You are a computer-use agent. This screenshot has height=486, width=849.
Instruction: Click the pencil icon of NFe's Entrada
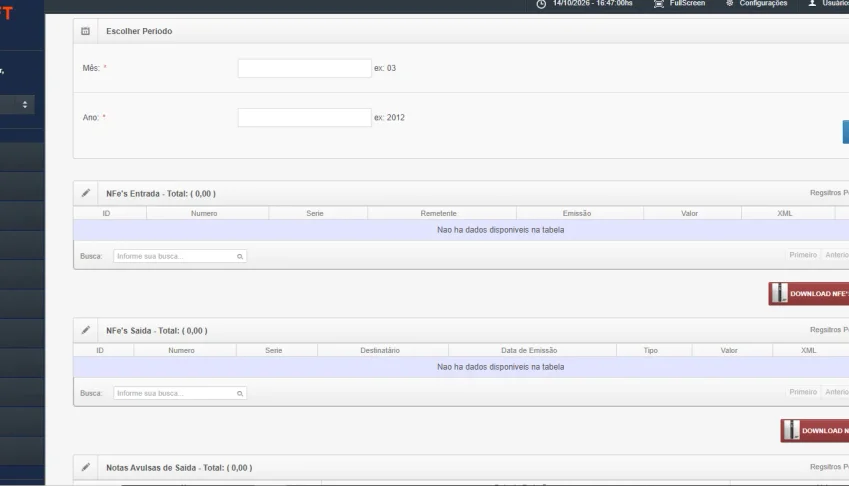click(86, 193)
